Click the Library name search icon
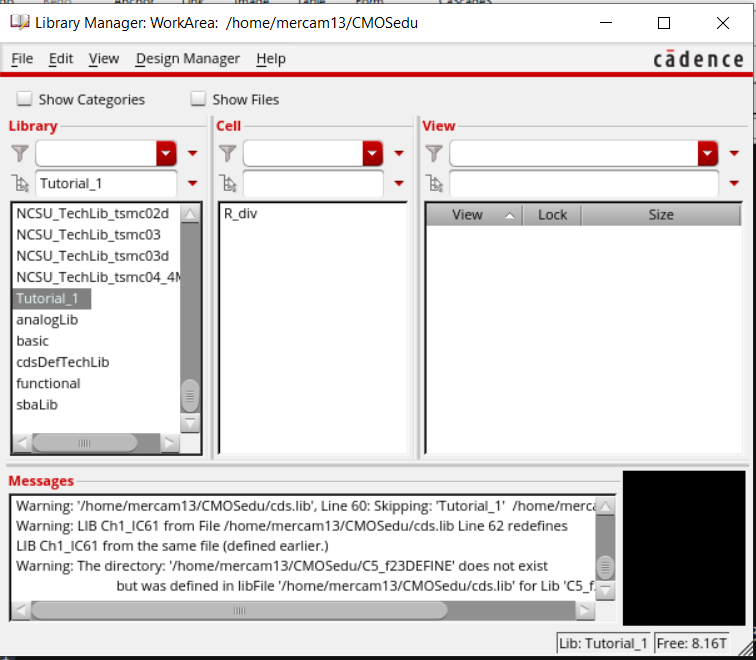 [20, 183]
